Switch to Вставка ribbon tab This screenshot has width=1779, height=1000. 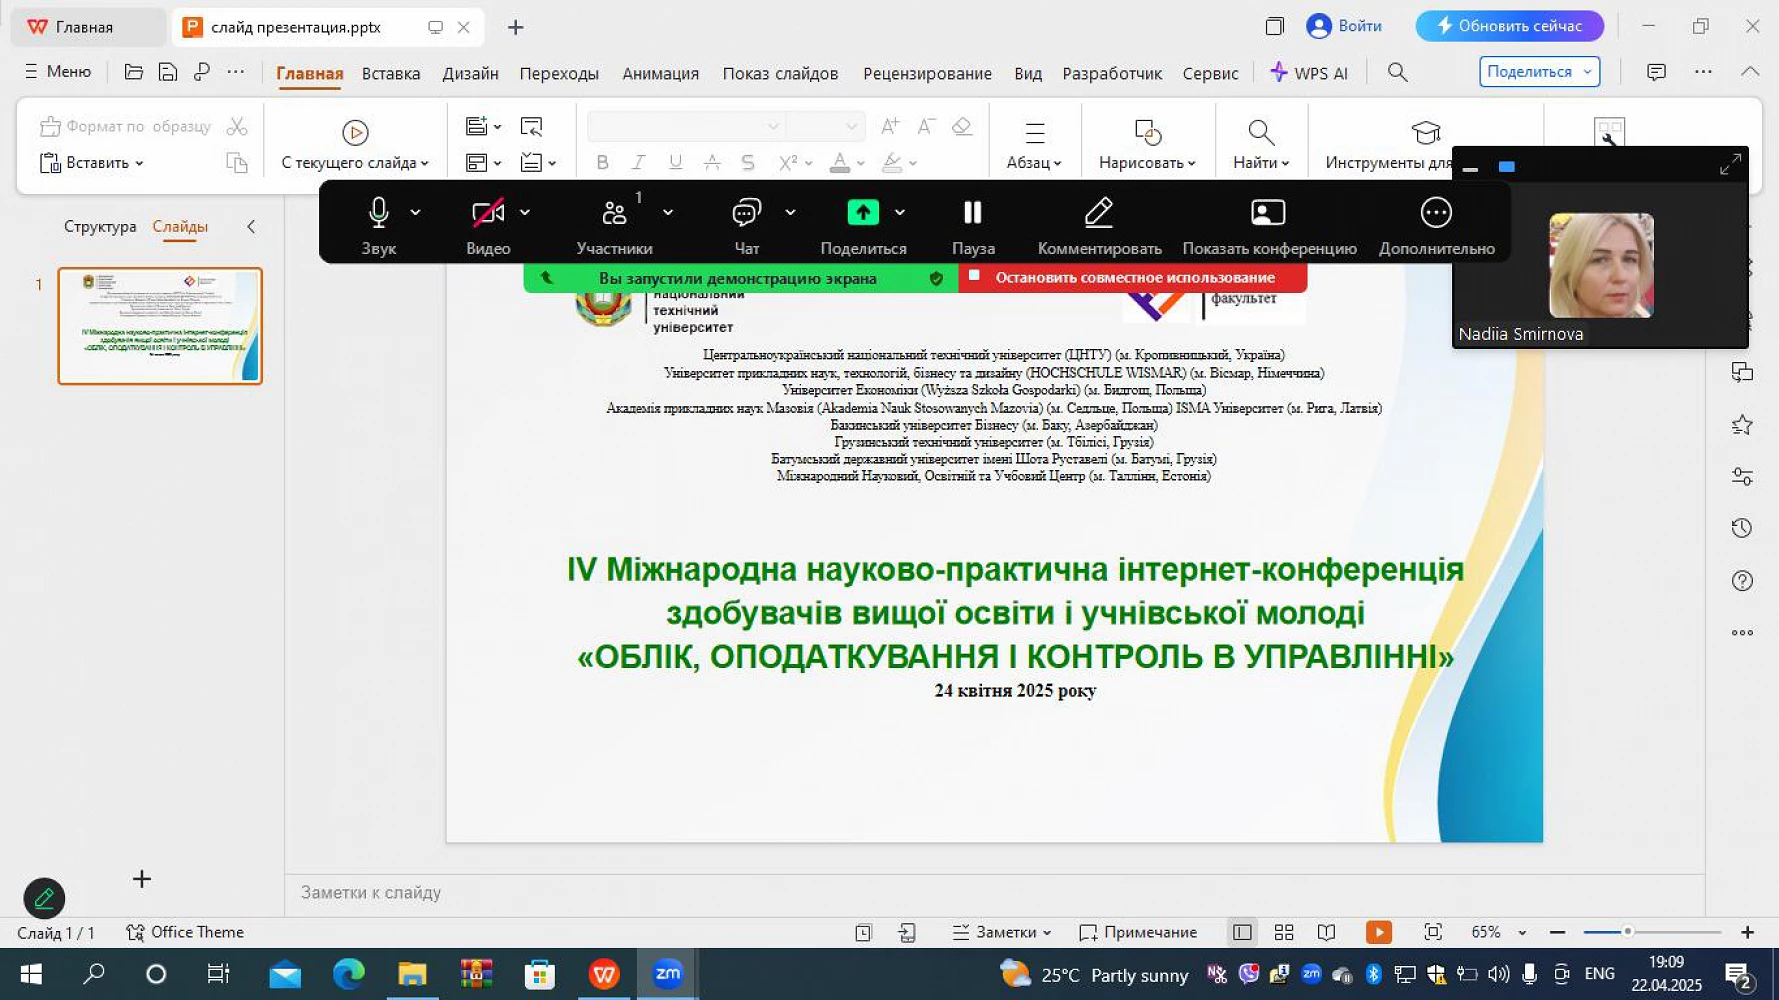(391, 73)
